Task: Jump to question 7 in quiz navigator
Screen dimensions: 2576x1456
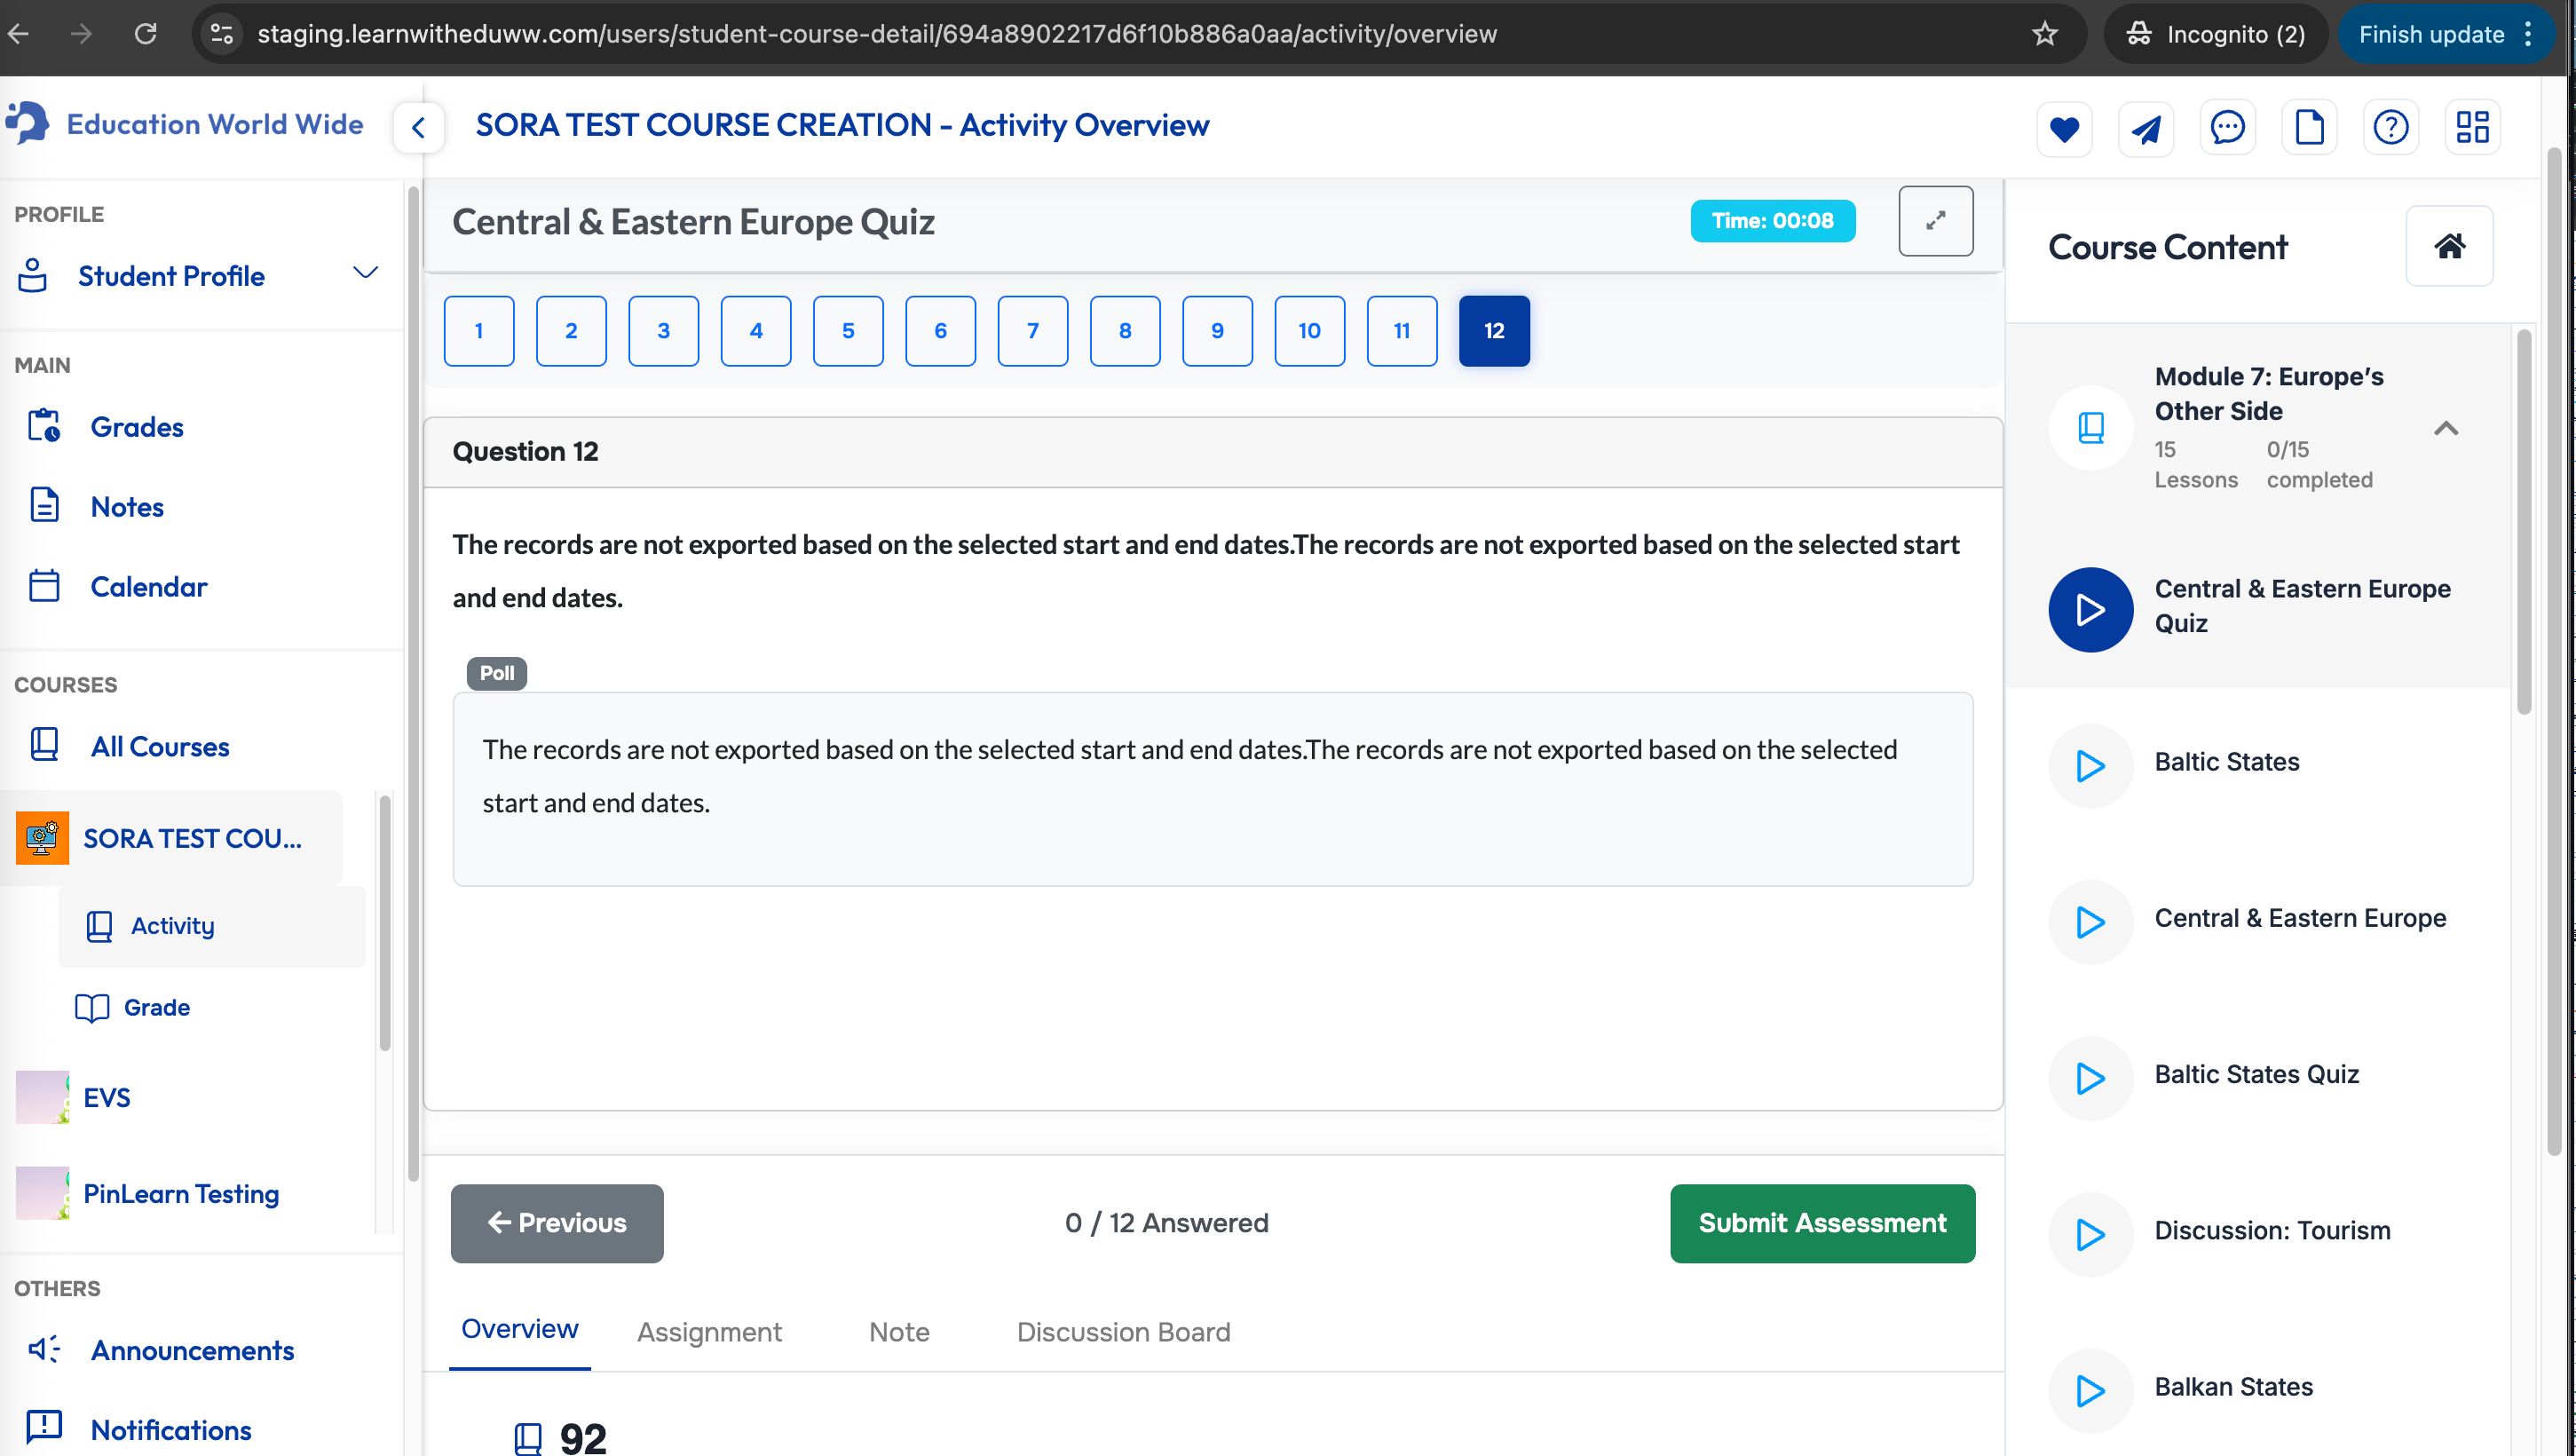Action: coord(1032,331)
